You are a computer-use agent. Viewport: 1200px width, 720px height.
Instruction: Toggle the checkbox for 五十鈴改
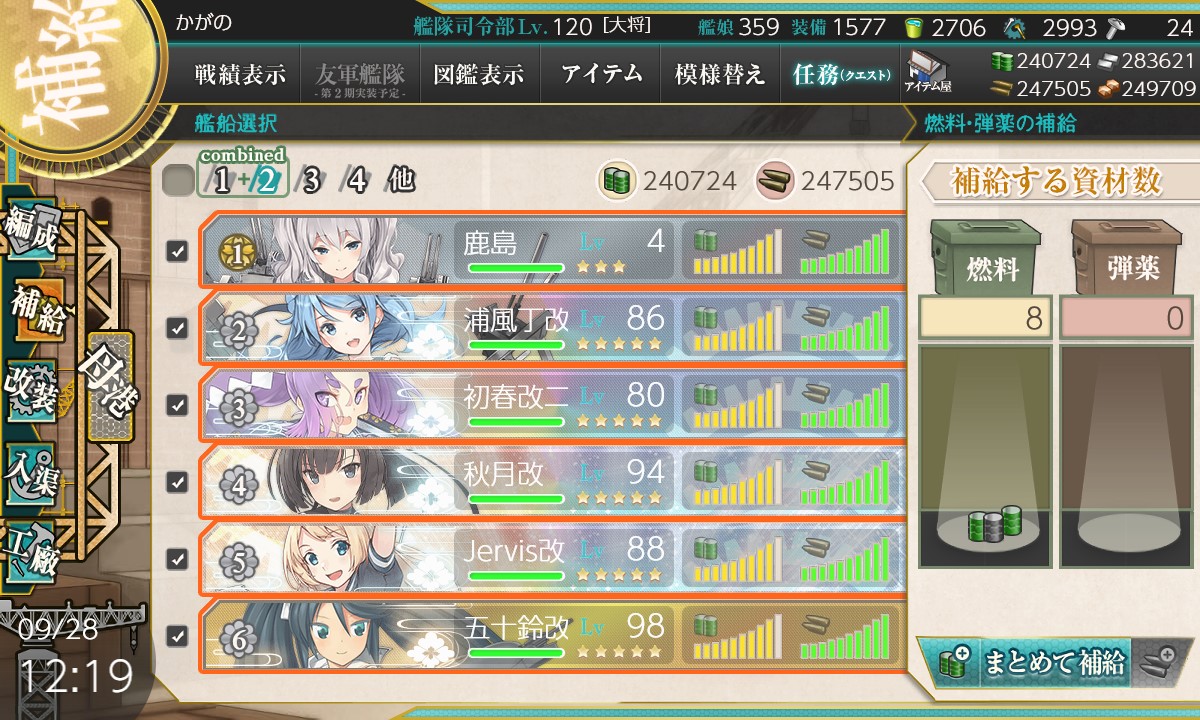click(x=177, y=635)
